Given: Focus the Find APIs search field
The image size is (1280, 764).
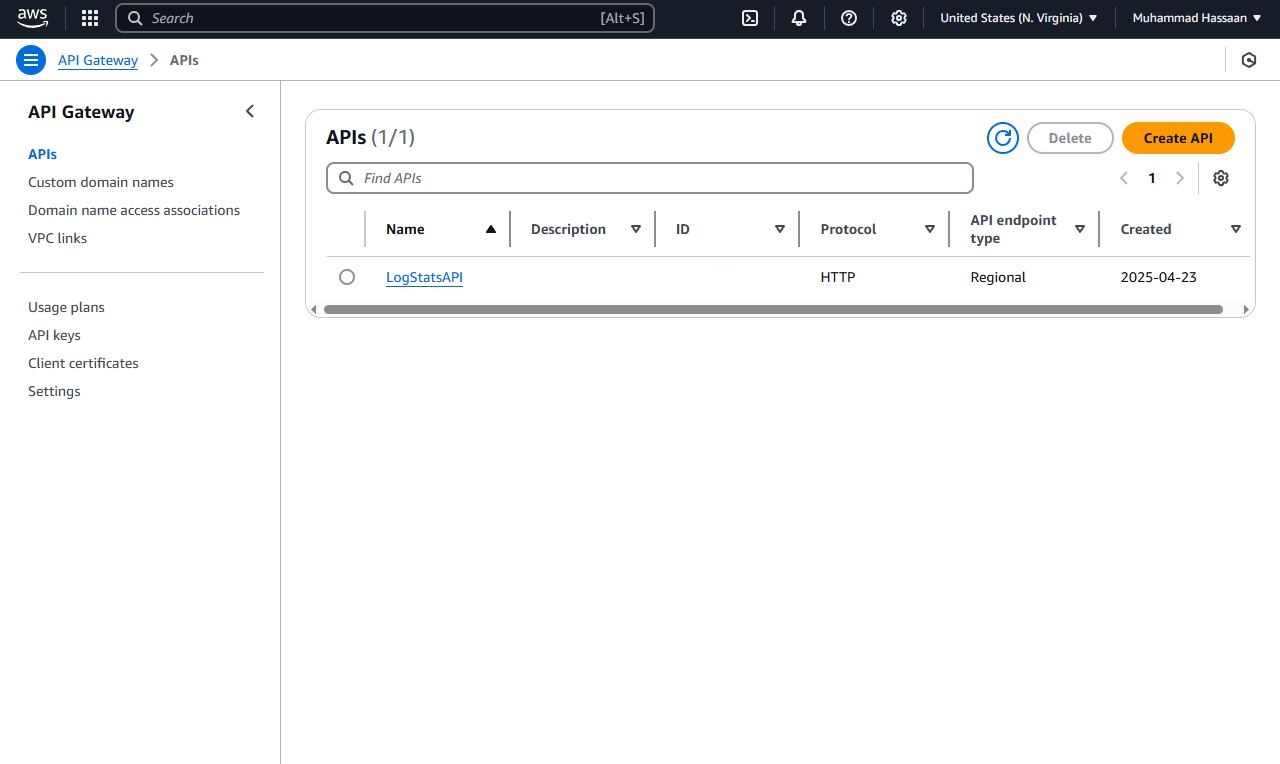Looking at the screenshot, I should pyautogui.click(x=650, y=178).
